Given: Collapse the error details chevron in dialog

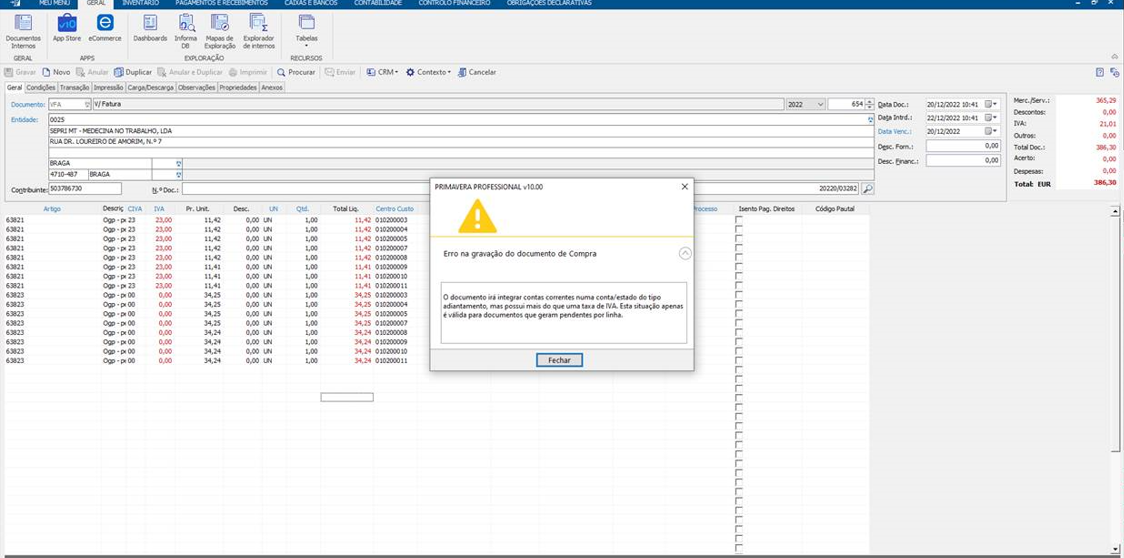Looking at the screenshot, I should 685,254.
